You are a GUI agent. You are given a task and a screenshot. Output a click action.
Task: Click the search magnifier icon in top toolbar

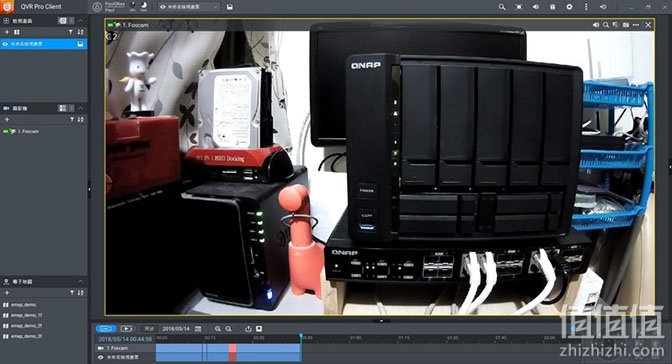coord(502,7)
